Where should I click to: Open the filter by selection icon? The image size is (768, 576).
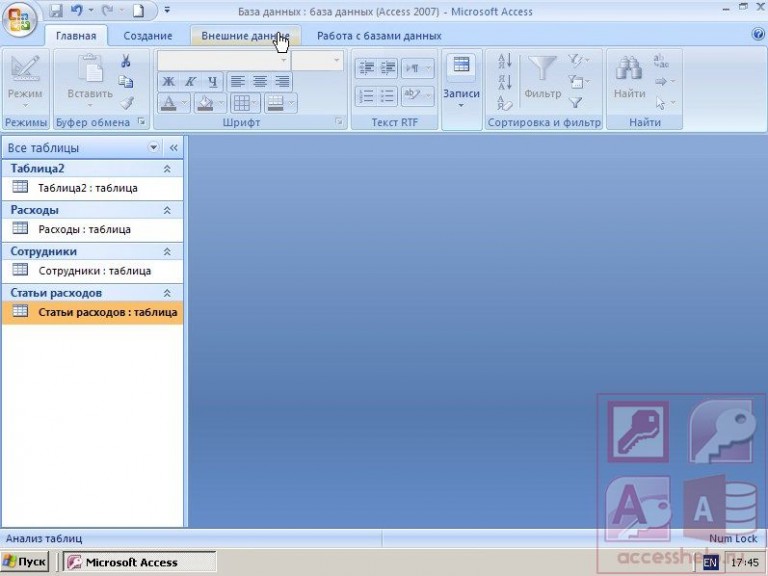(578, 61)
